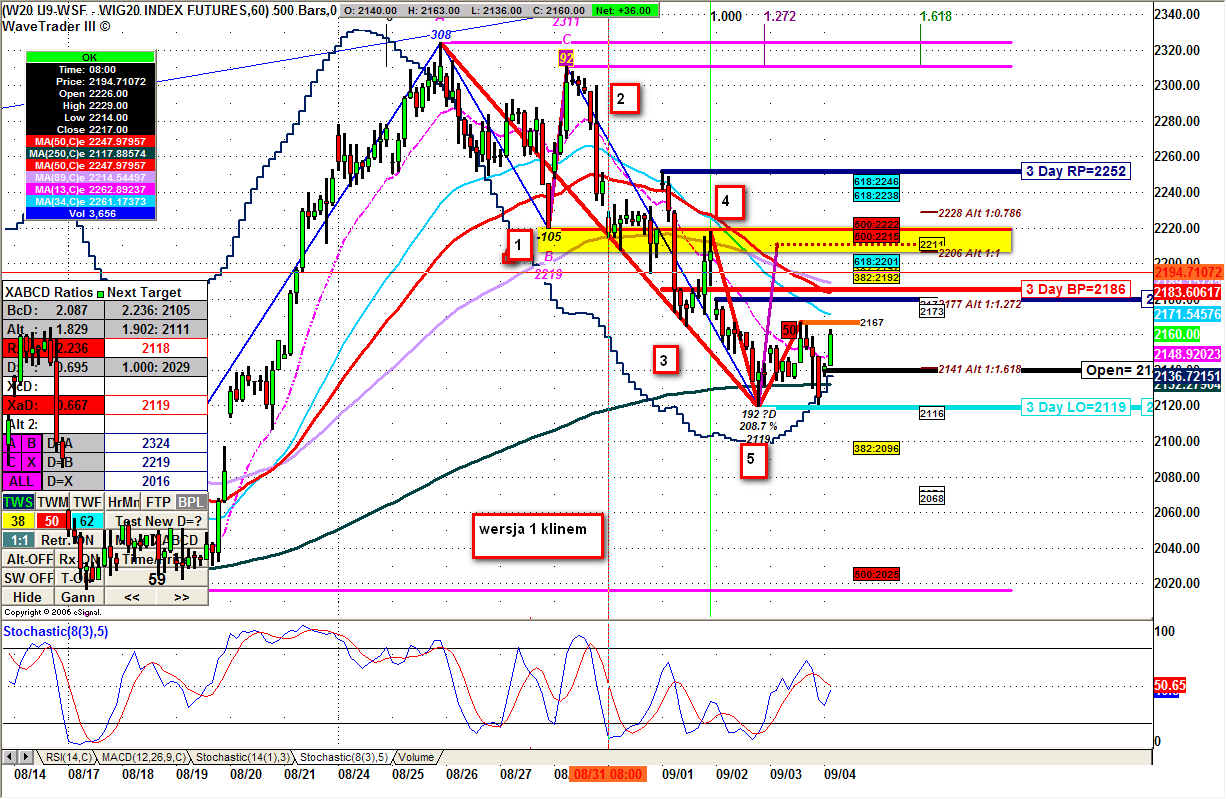Switch to the MACD(12,26,9,C) tab

pos(143,757)
